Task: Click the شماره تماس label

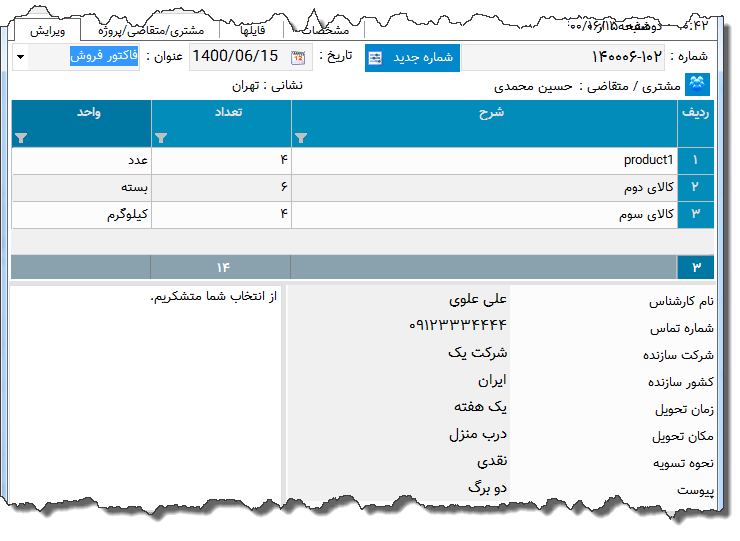Action: 682,329
